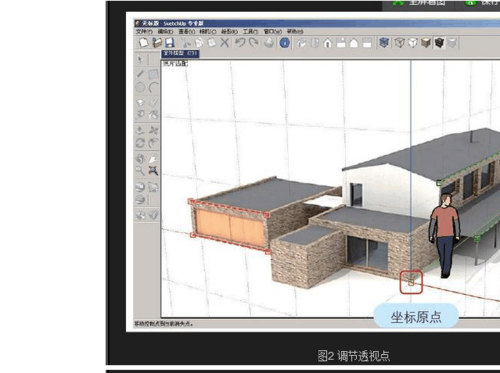Click the Zoom Extents tool
Viewport: 500px width, 373px height.
(x=153, y=171)
